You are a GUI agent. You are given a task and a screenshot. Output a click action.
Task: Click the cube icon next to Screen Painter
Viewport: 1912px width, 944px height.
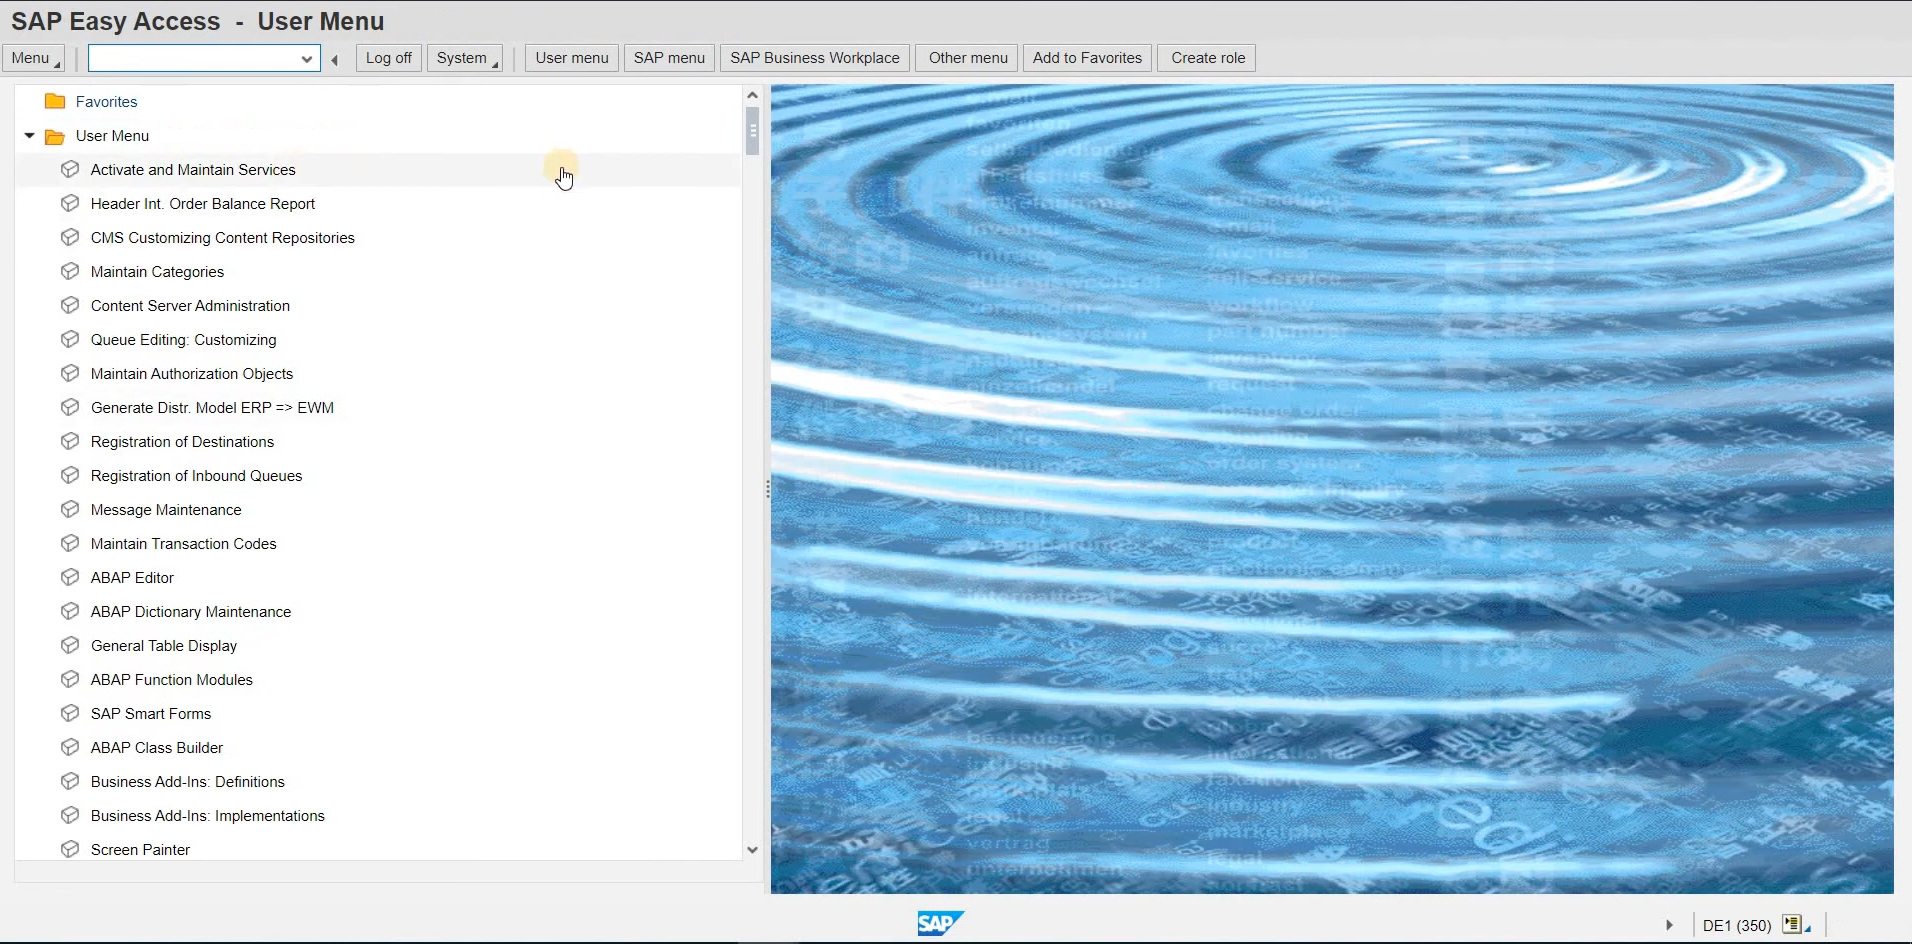click(x=70, y=849)
